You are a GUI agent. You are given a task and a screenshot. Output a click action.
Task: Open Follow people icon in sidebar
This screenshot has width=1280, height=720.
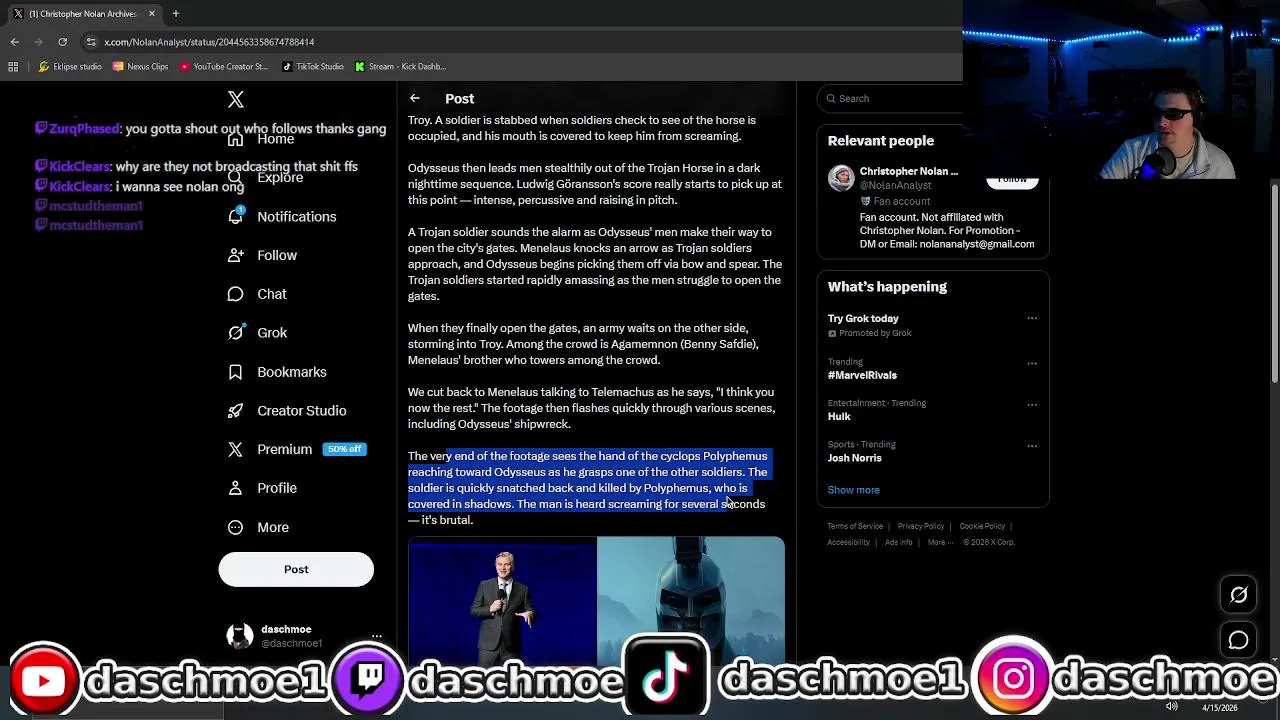click(236, 255)
